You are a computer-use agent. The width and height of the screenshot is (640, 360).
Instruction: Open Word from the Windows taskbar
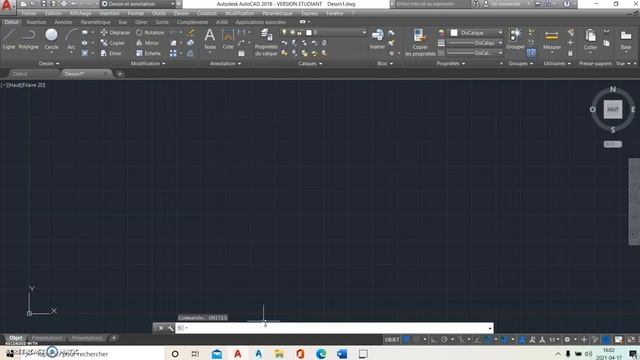tap(342, 354)
